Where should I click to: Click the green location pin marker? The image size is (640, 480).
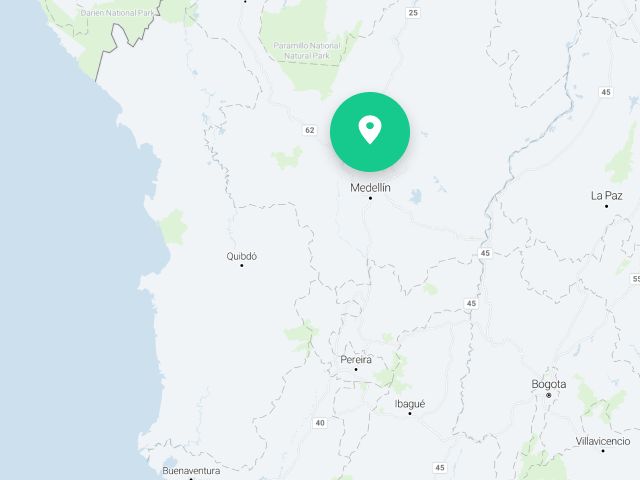click(370, 132)
